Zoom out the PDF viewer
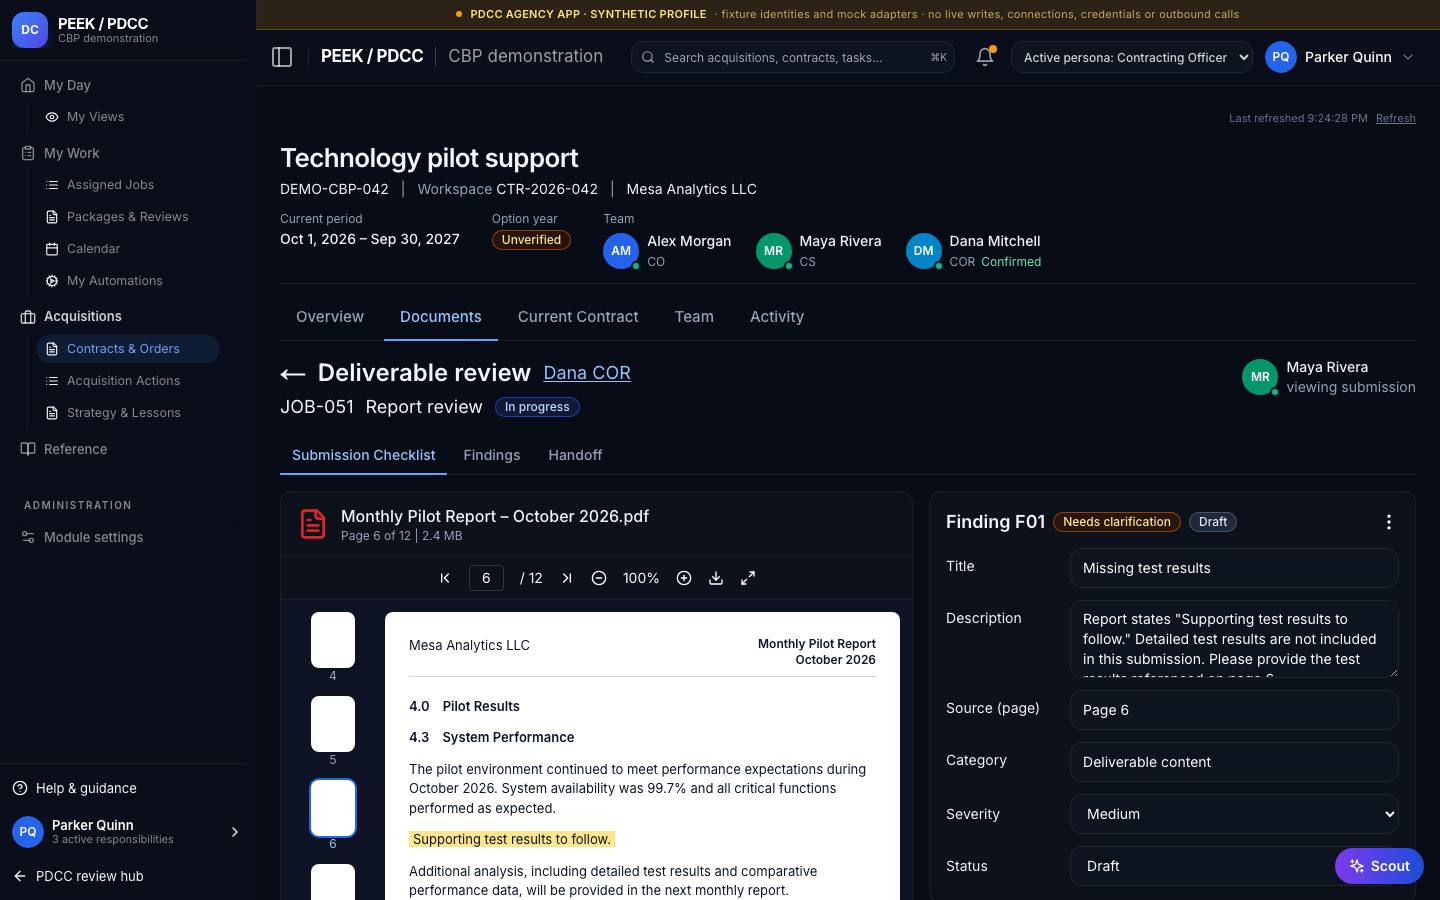This screenshot has width=1440, height=900. pyautogui.click(x=599, y=578)
